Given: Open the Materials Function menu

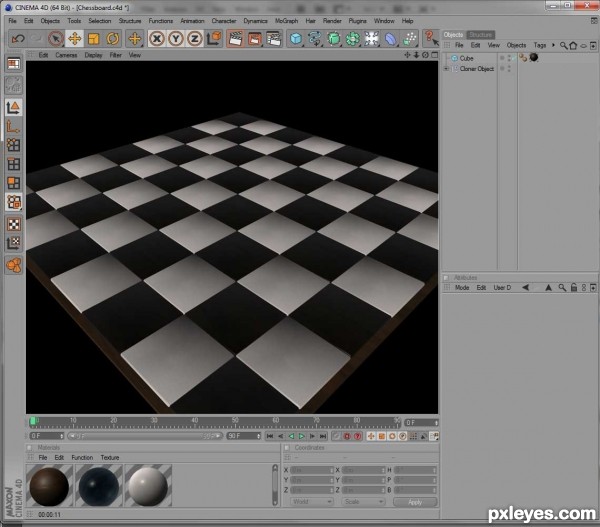Looking at the screenshot, I should pyautogui.click(x=82, y=457).
